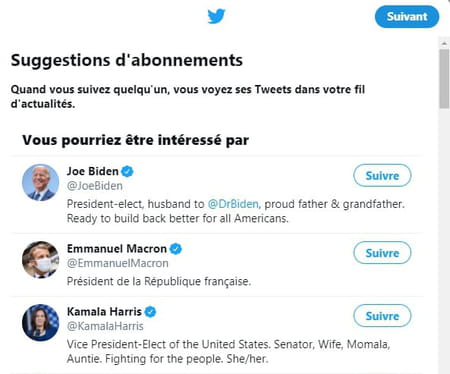
Task: Click the Suivant button
Action: 407,17
